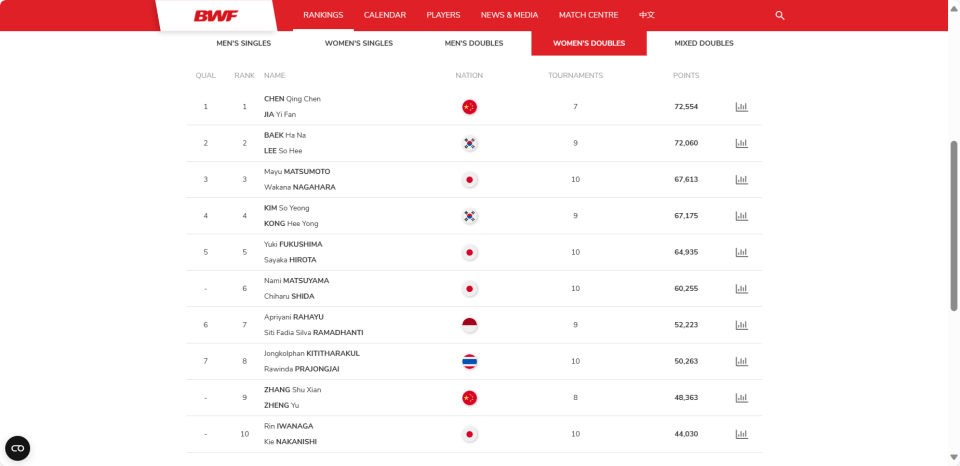Open Chiharu Shida player profile

tap(289, 296)
